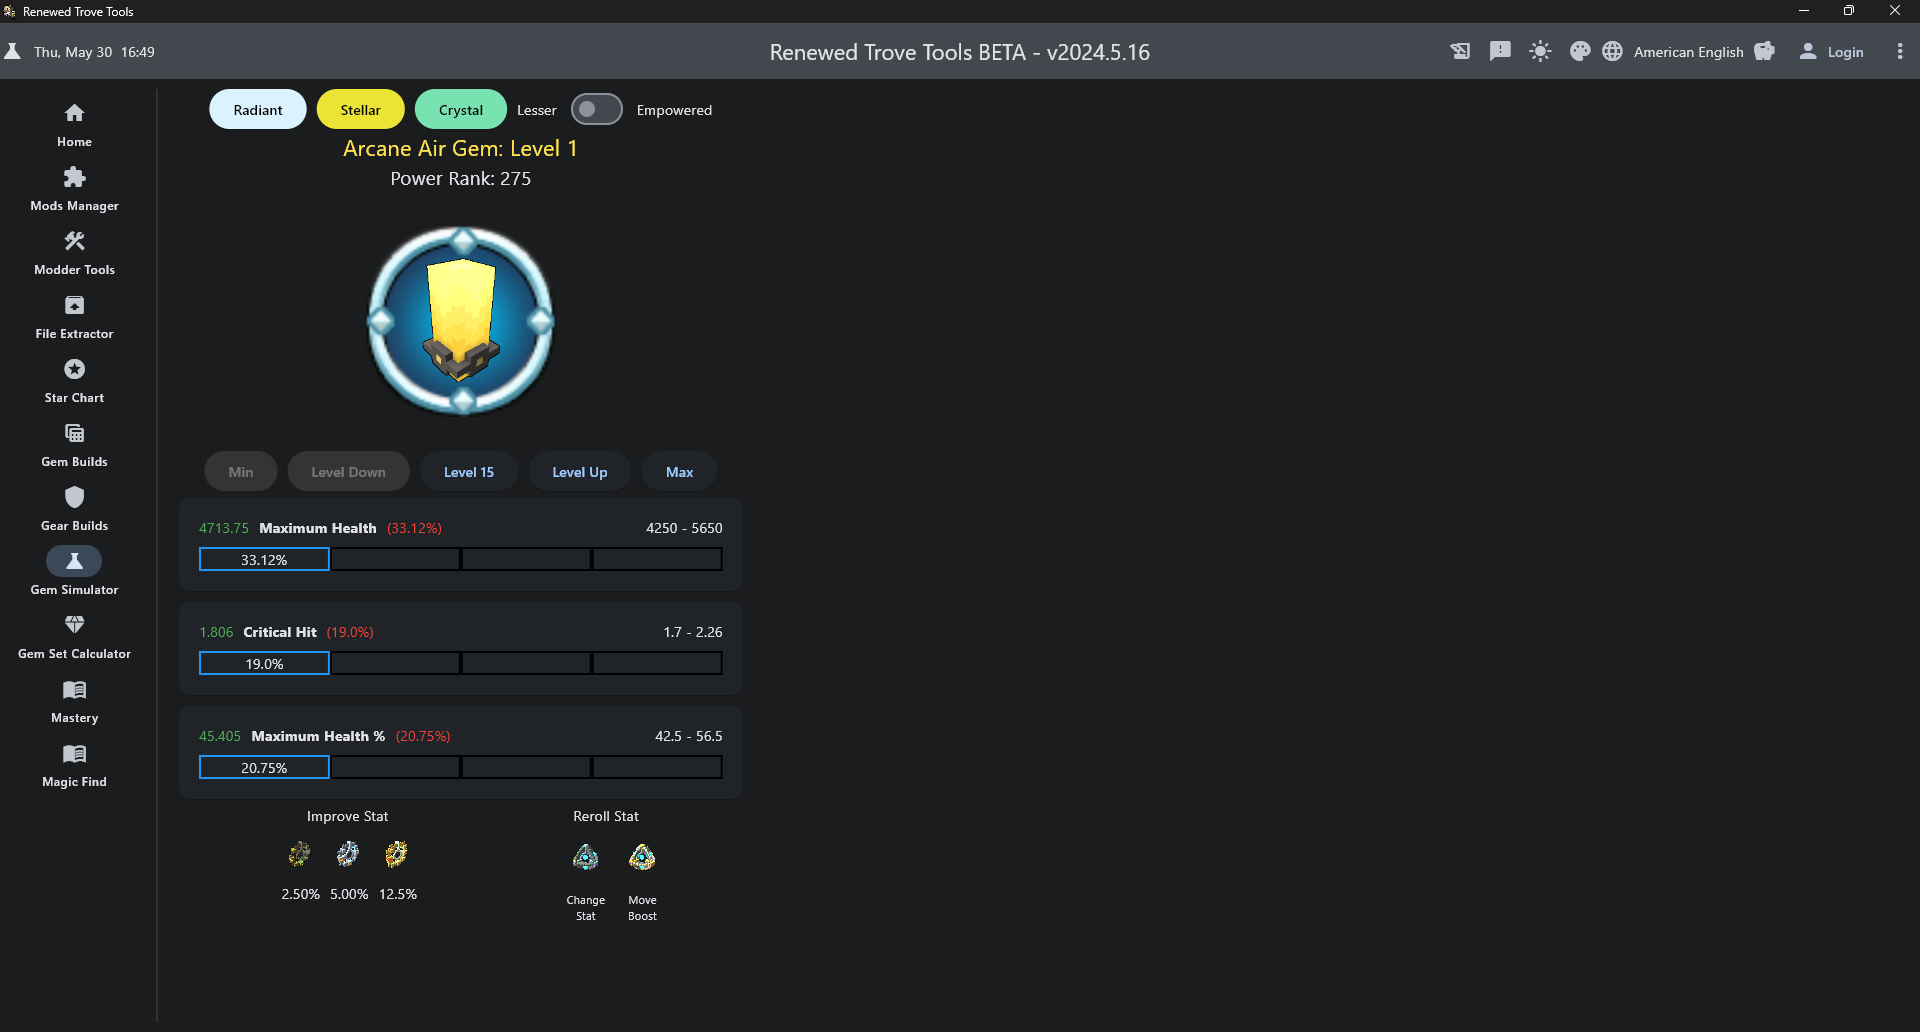Viewport: 1920px width, 1032px height.
Task: Open the File Extractor tool
Action: coord(74,317)
